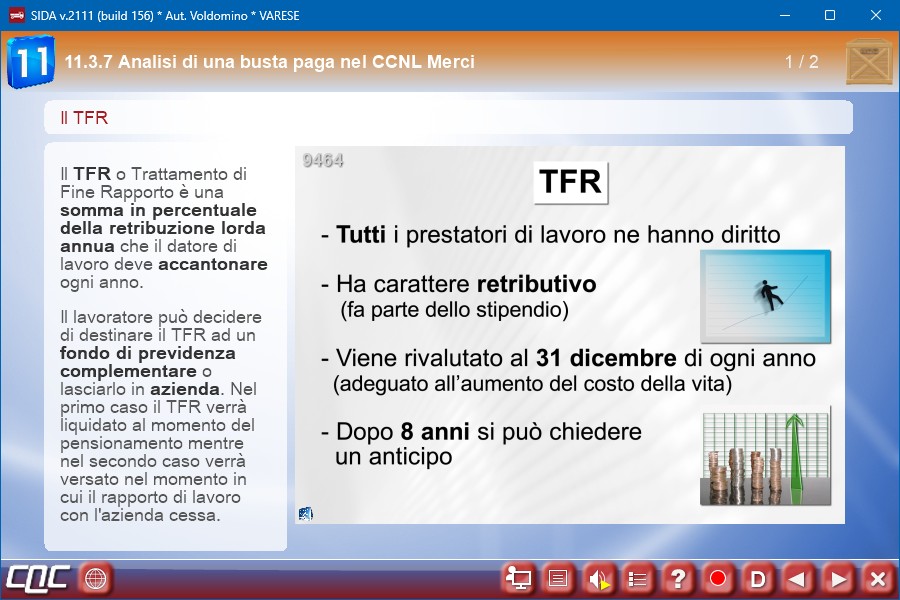Click the globe web icon

[x=96, y=578]
